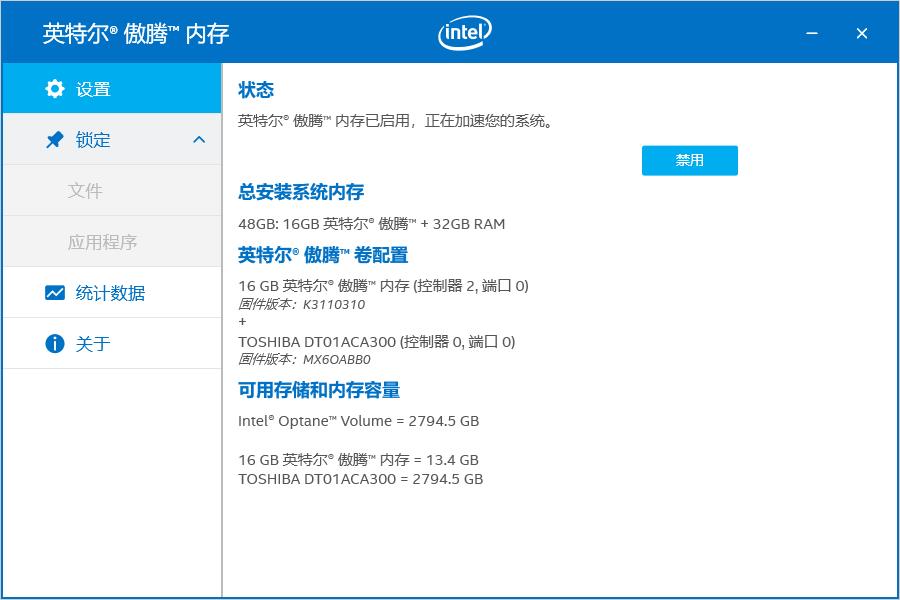Open the 设置 page in sidebar
Viewport: 900px width, 600px height.
click(x=93, y=89)
